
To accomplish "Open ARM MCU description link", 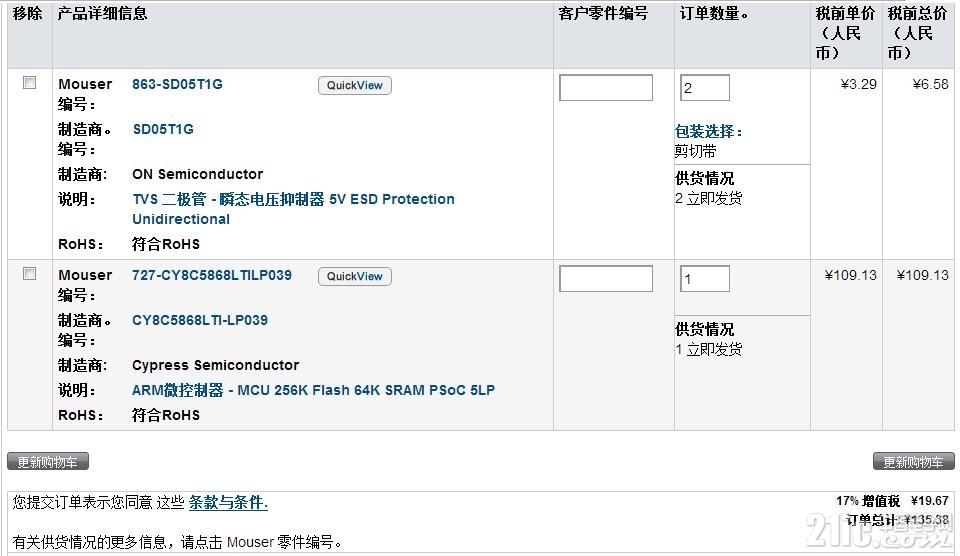I will (313, 390).
